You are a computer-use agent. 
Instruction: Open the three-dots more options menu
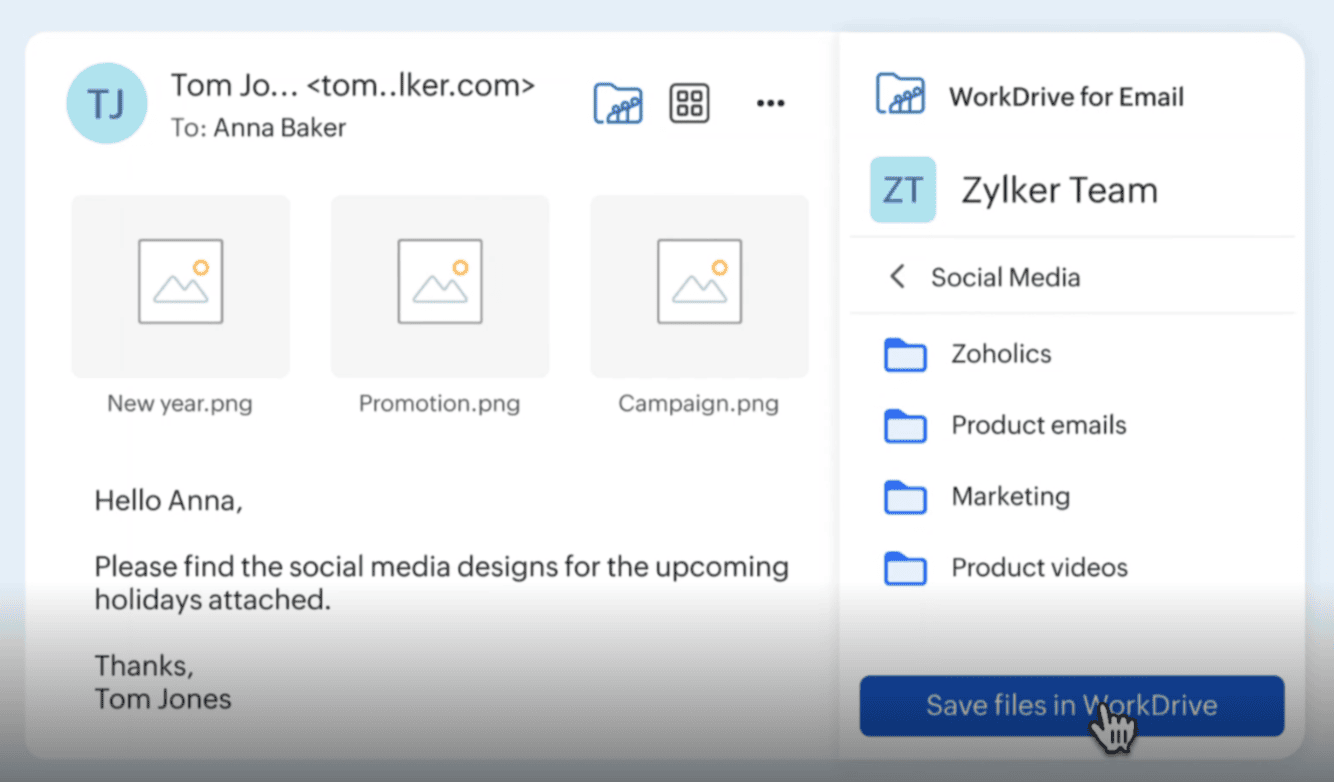[x=770, y=103]
